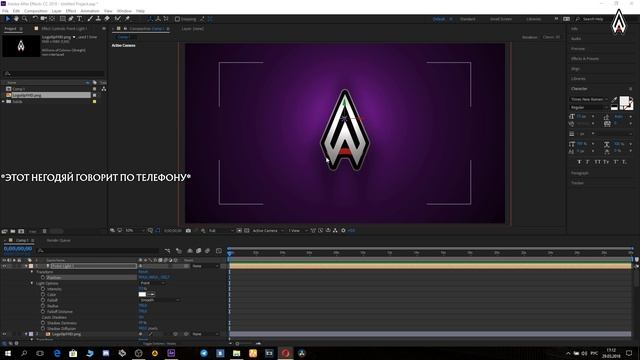Open the composition mini-flowchart icon
Viewport: 640px width, 360px height.
tap(167, 251)
